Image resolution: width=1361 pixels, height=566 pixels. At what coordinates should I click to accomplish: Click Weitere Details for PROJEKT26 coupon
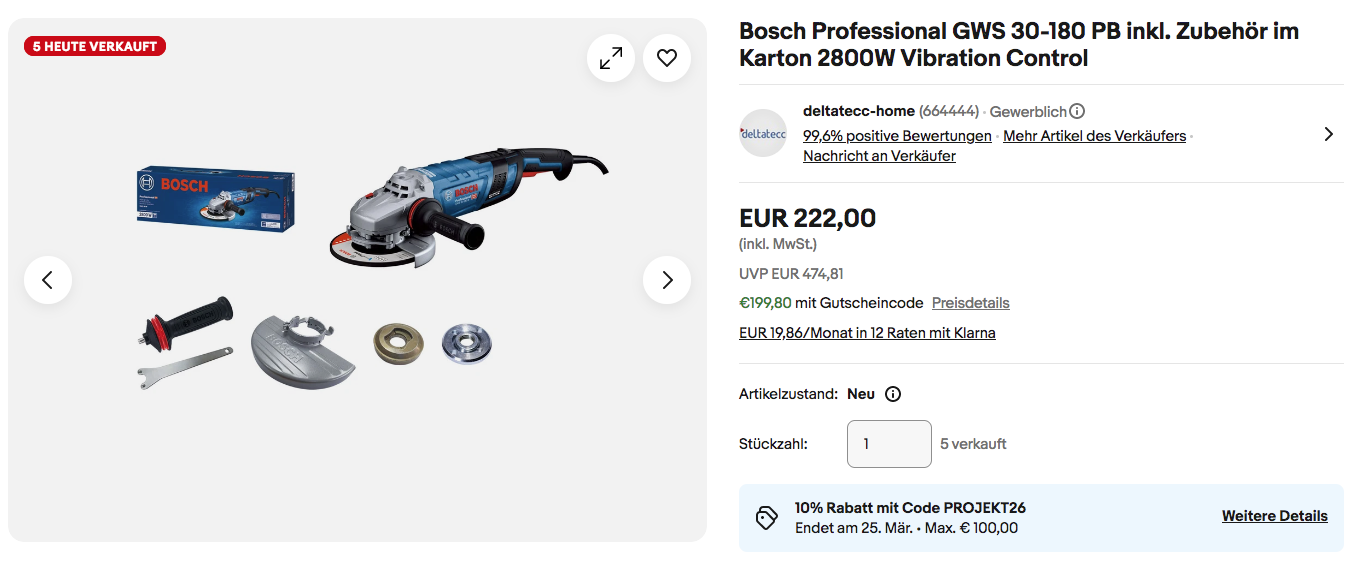[1274, 517]
